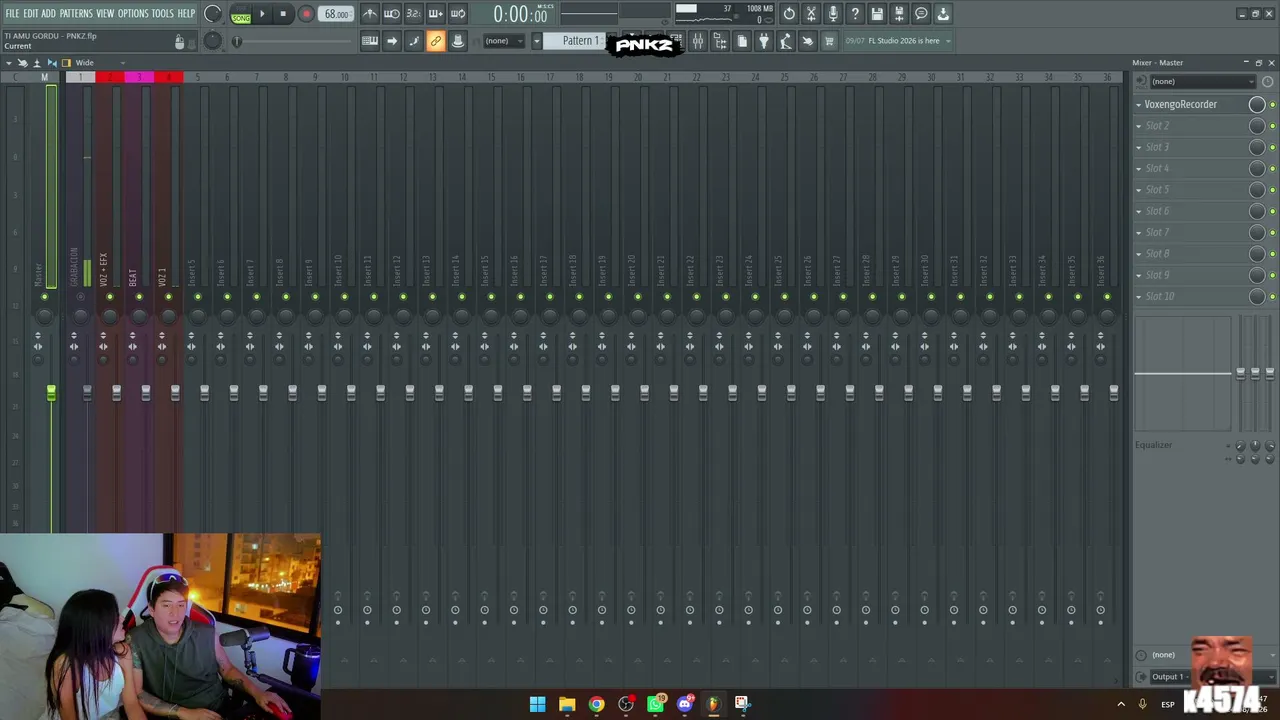Open the shopping cart content library icon
Screen dimensions: 1280x720
point(829,41)
